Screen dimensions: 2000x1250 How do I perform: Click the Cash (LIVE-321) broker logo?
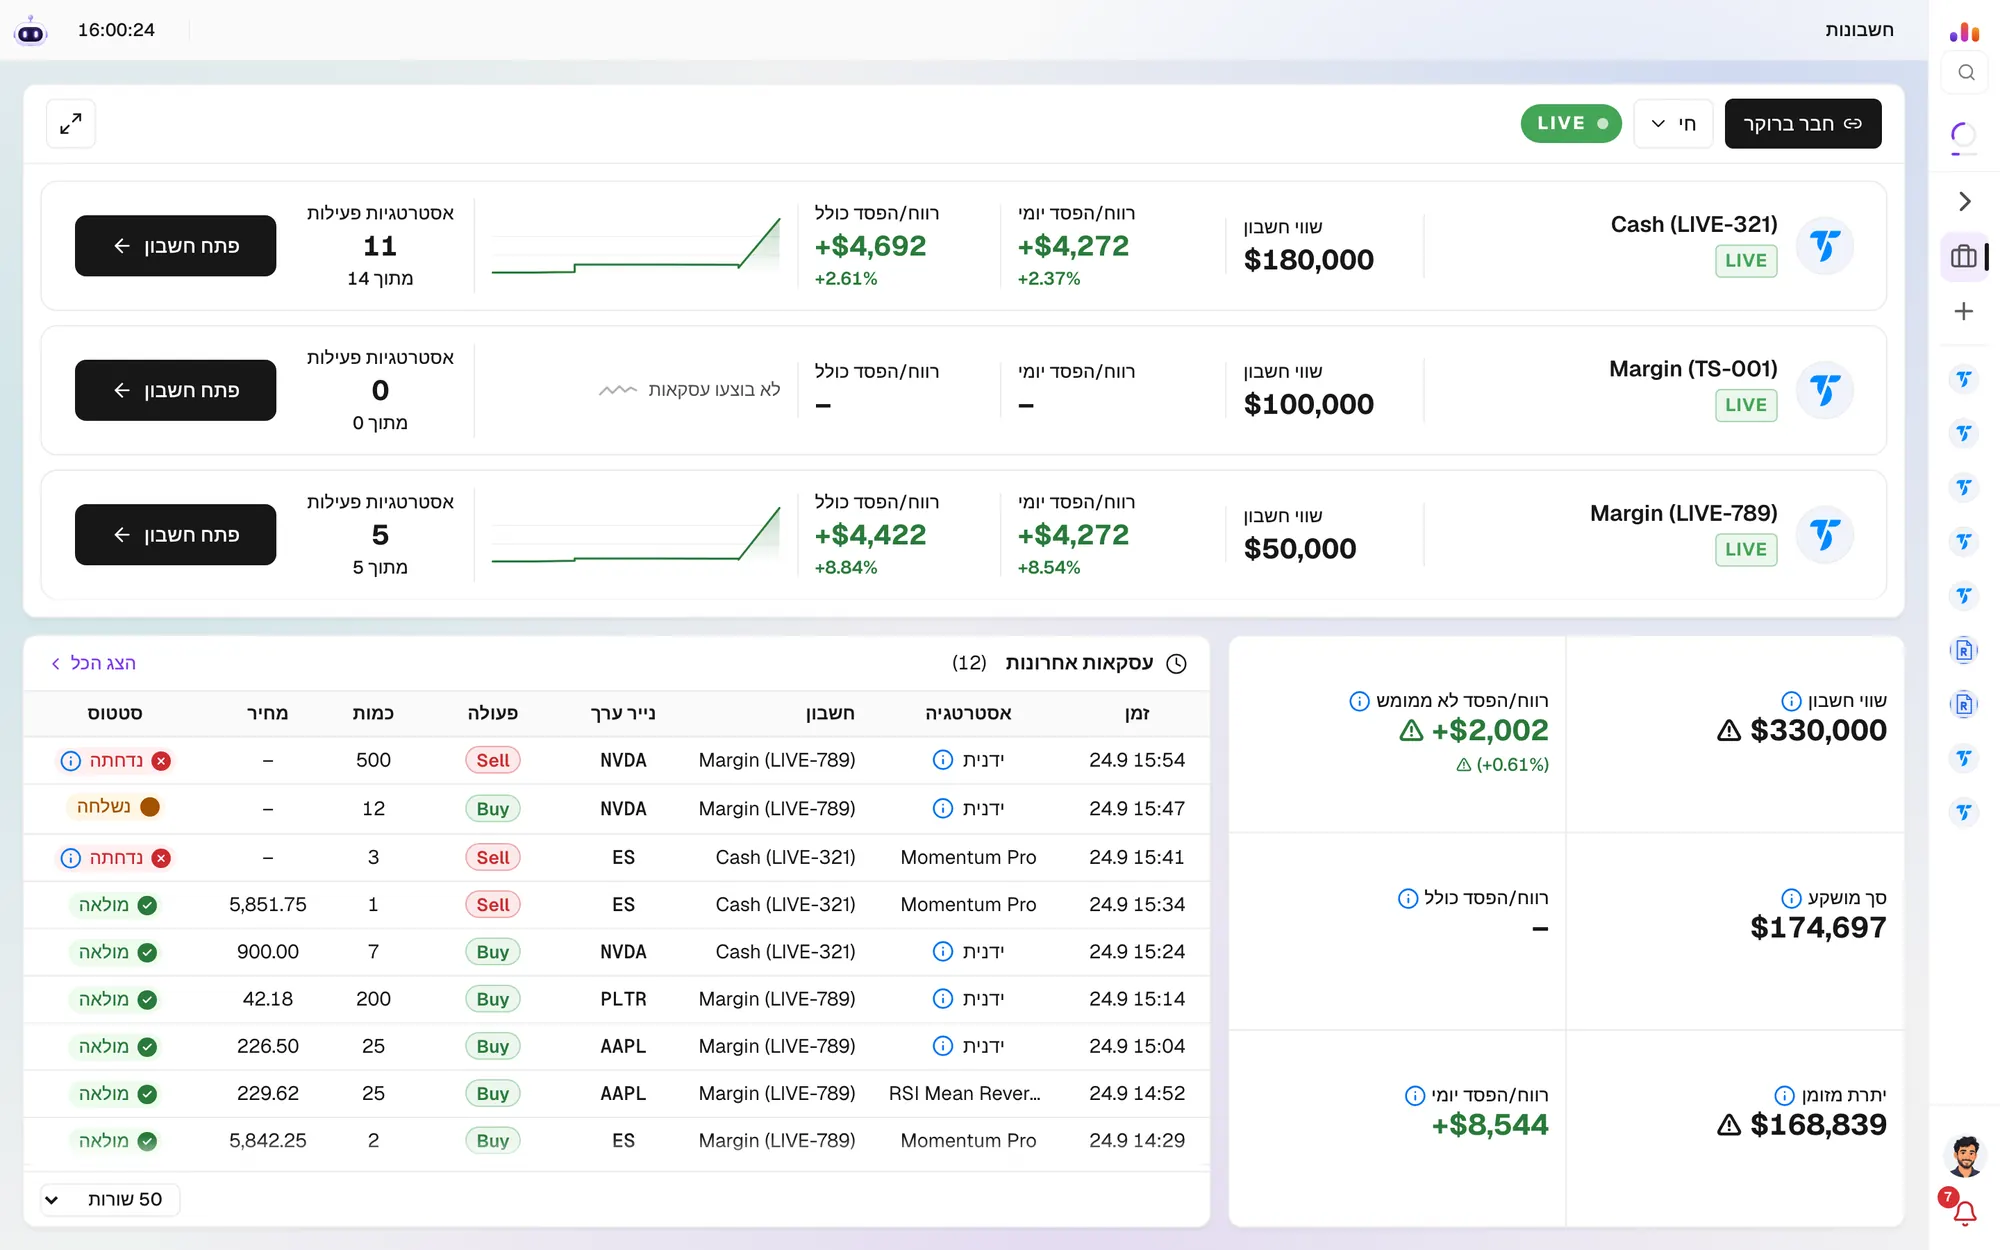click(1825, 246)
